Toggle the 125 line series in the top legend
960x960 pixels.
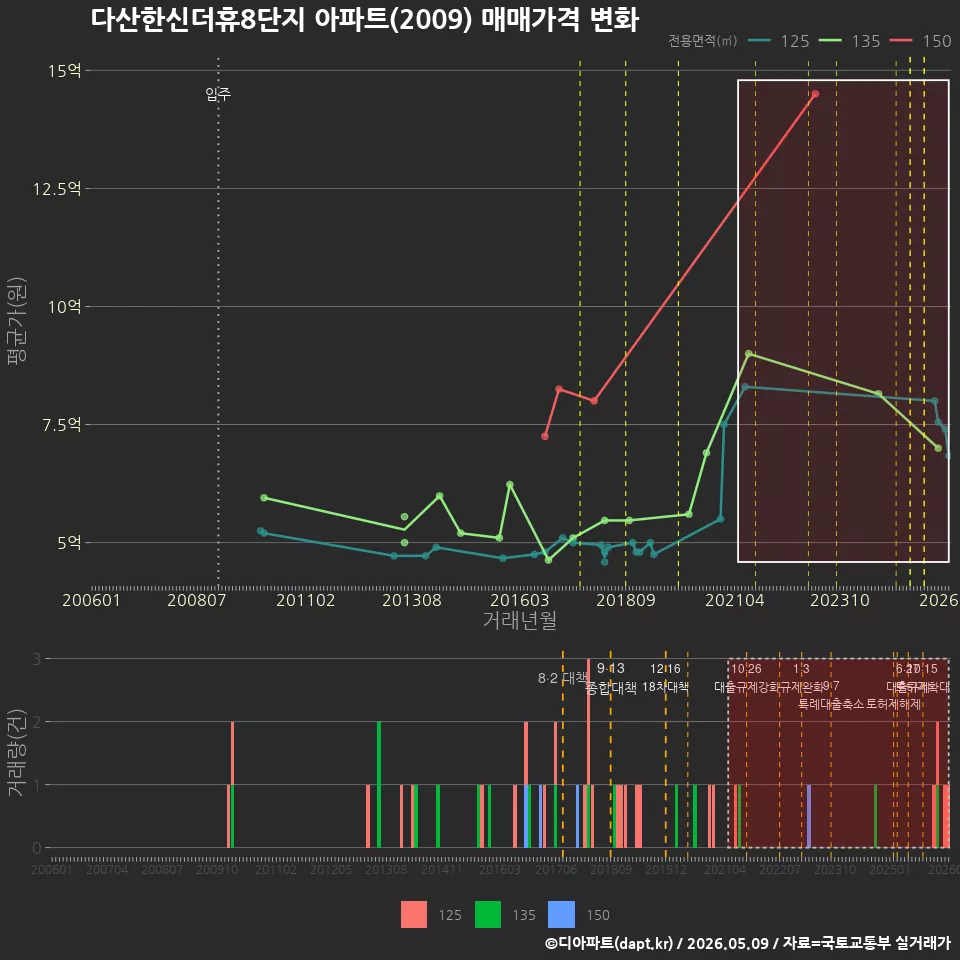tap(779, 41)
